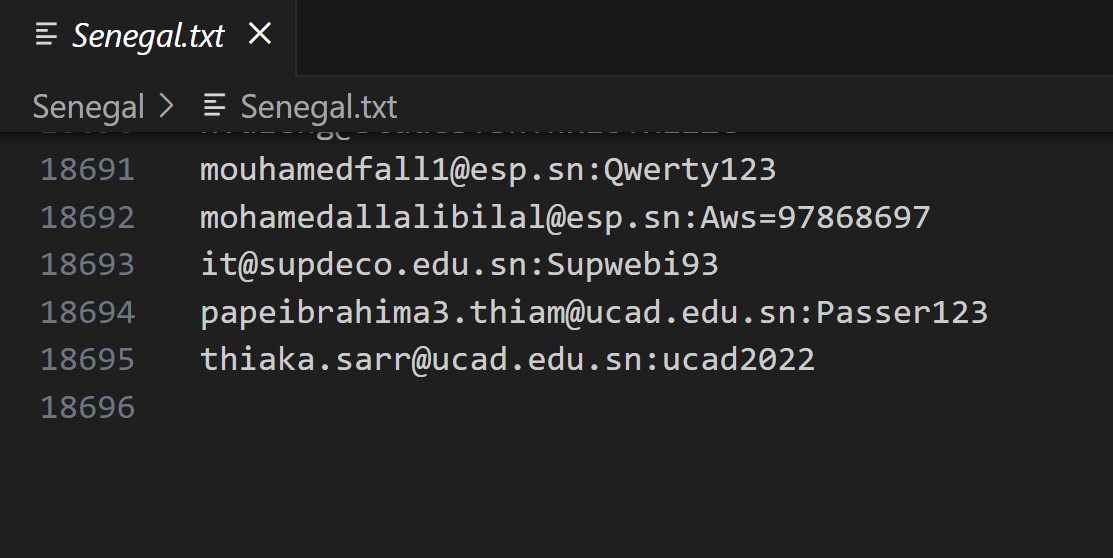Select line number 18692 in the gutter
Viewport: 1113px width, 558px height.
tap(87, 217)
